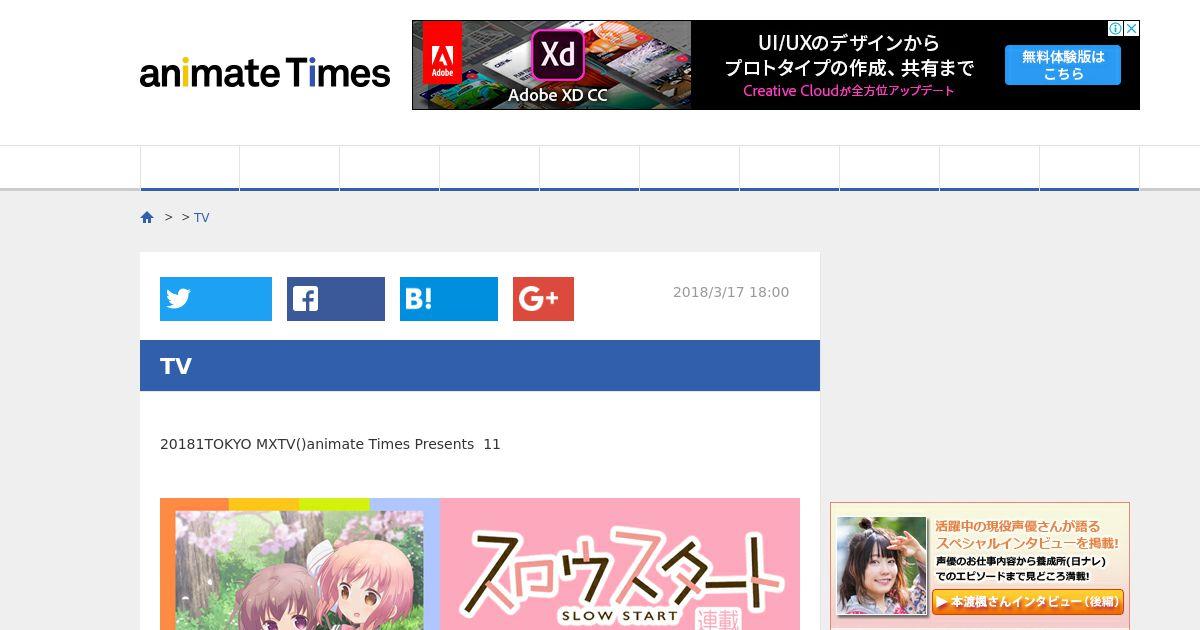Open Adobe XD CC banner ad
Image resolution: width=1200 pixels, height=630 pixels.
click(776, 65)
